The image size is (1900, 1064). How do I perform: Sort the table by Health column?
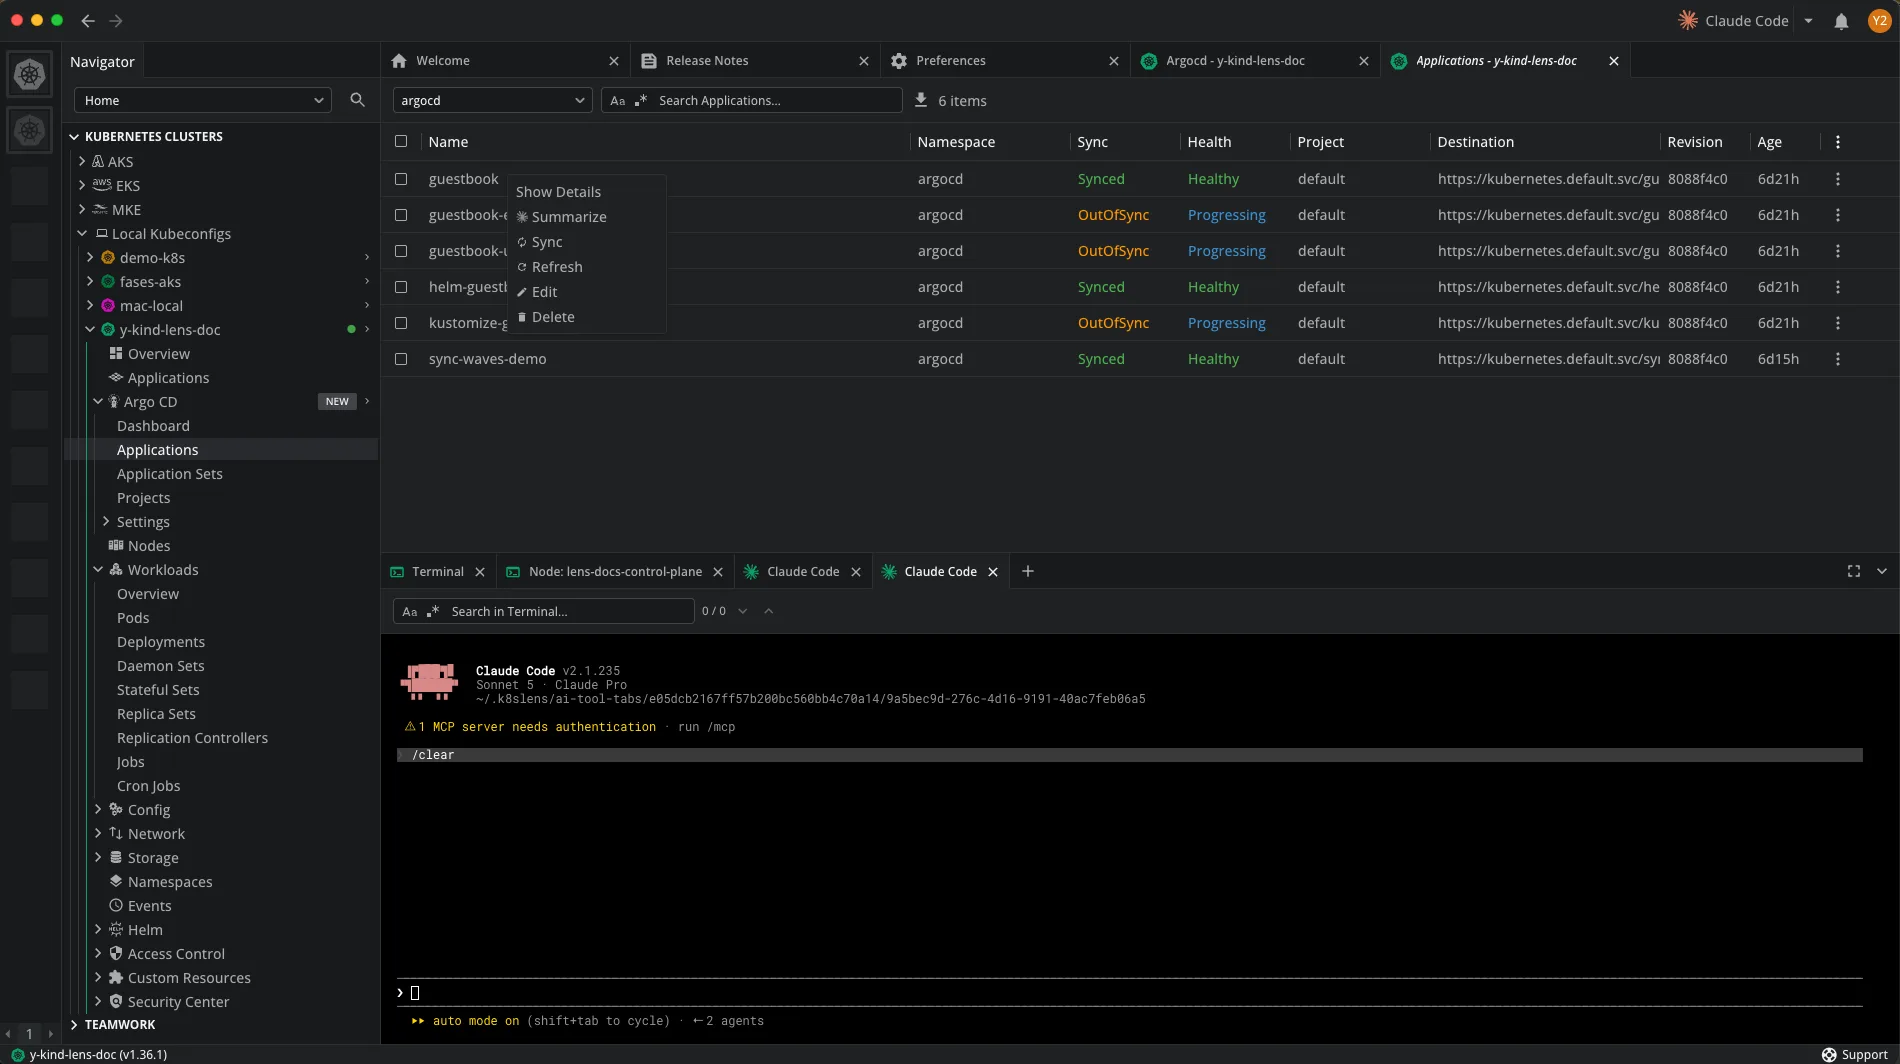click(1209, 142)
